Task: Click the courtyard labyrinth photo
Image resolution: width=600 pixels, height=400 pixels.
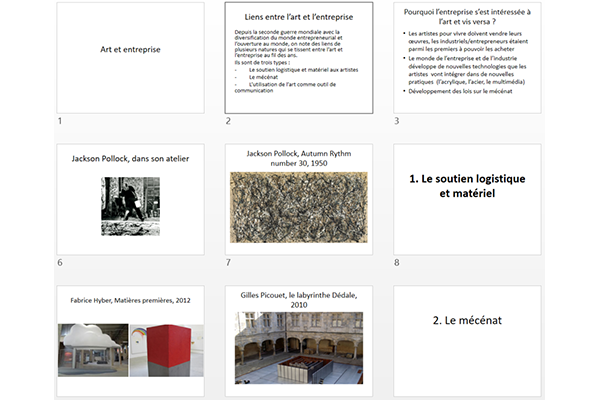Action: click(299, 348)
